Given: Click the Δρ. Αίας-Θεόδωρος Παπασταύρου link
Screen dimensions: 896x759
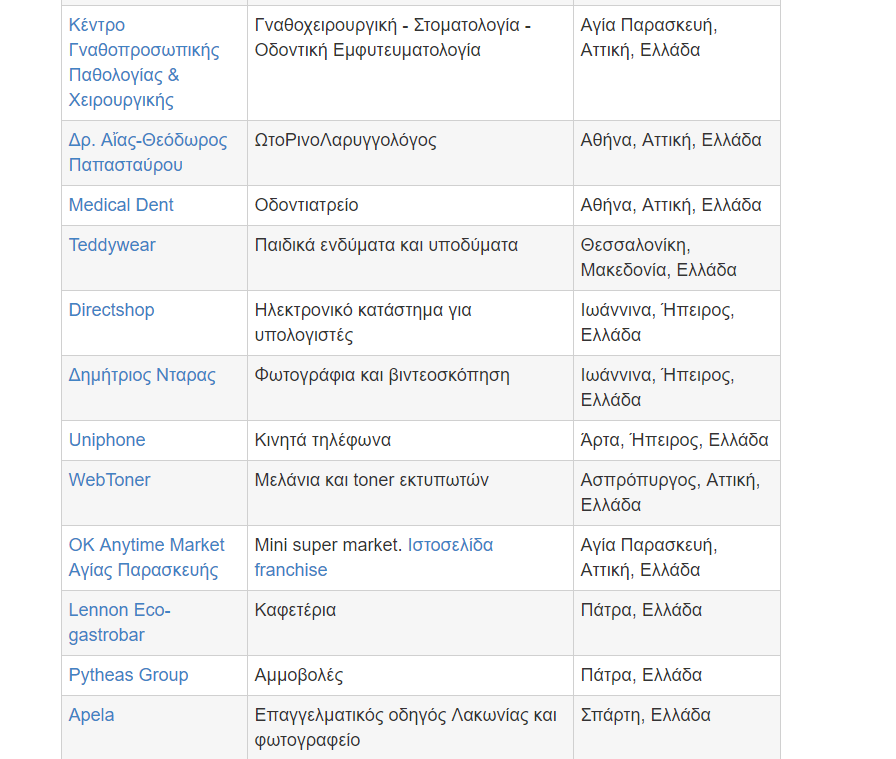Looking at the screenshot, I should (148, 152).
